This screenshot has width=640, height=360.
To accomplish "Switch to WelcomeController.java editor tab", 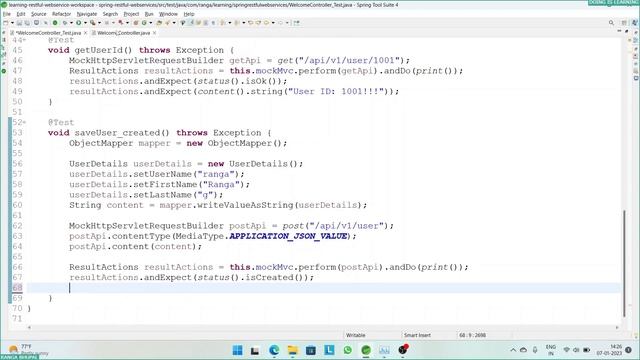I will (123, 33).
